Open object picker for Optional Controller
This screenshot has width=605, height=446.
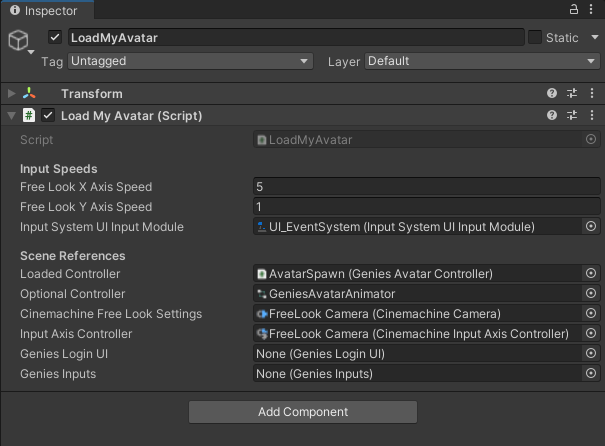point(591,294)
